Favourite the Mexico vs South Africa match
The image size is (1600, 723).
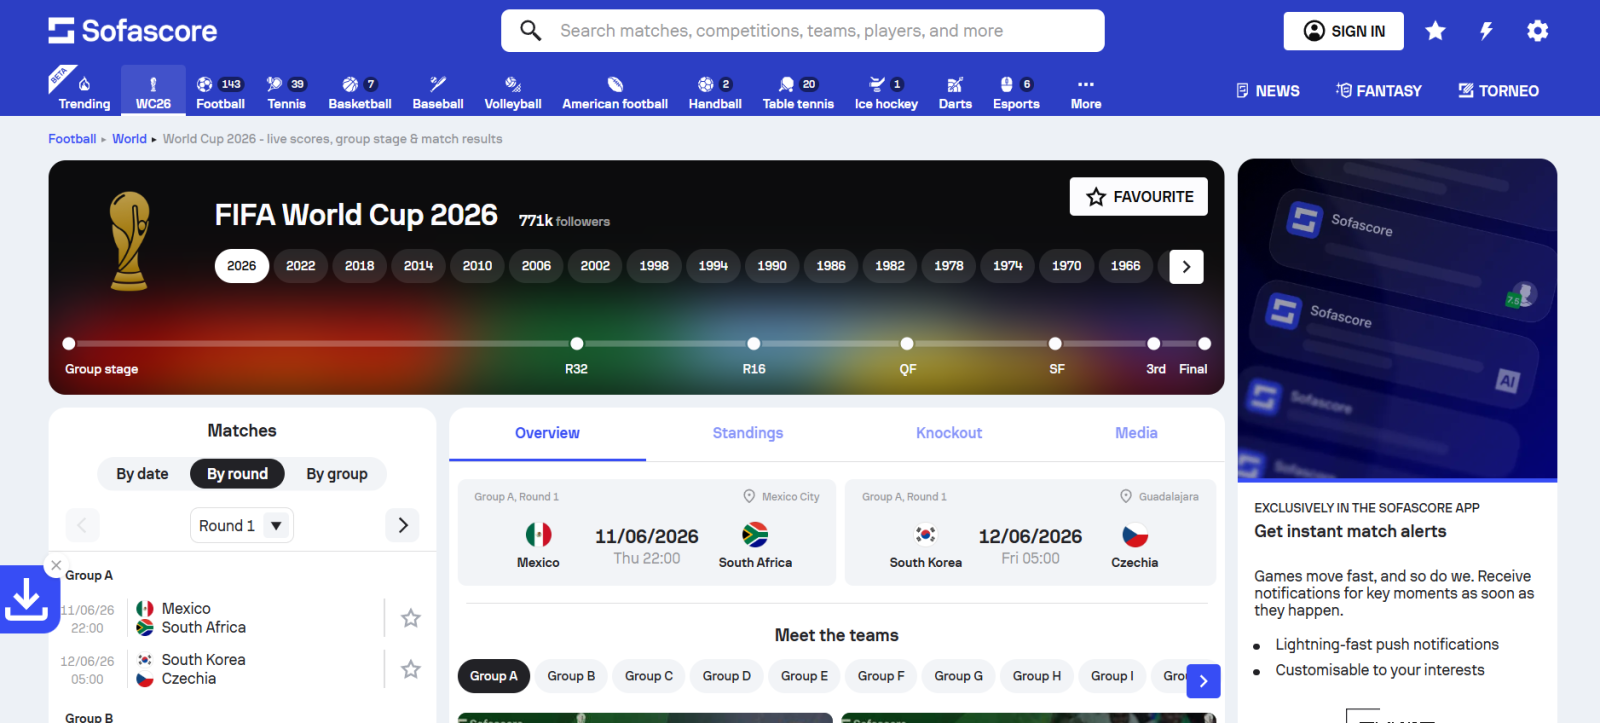pyautogui.click(x=410, y=618)
